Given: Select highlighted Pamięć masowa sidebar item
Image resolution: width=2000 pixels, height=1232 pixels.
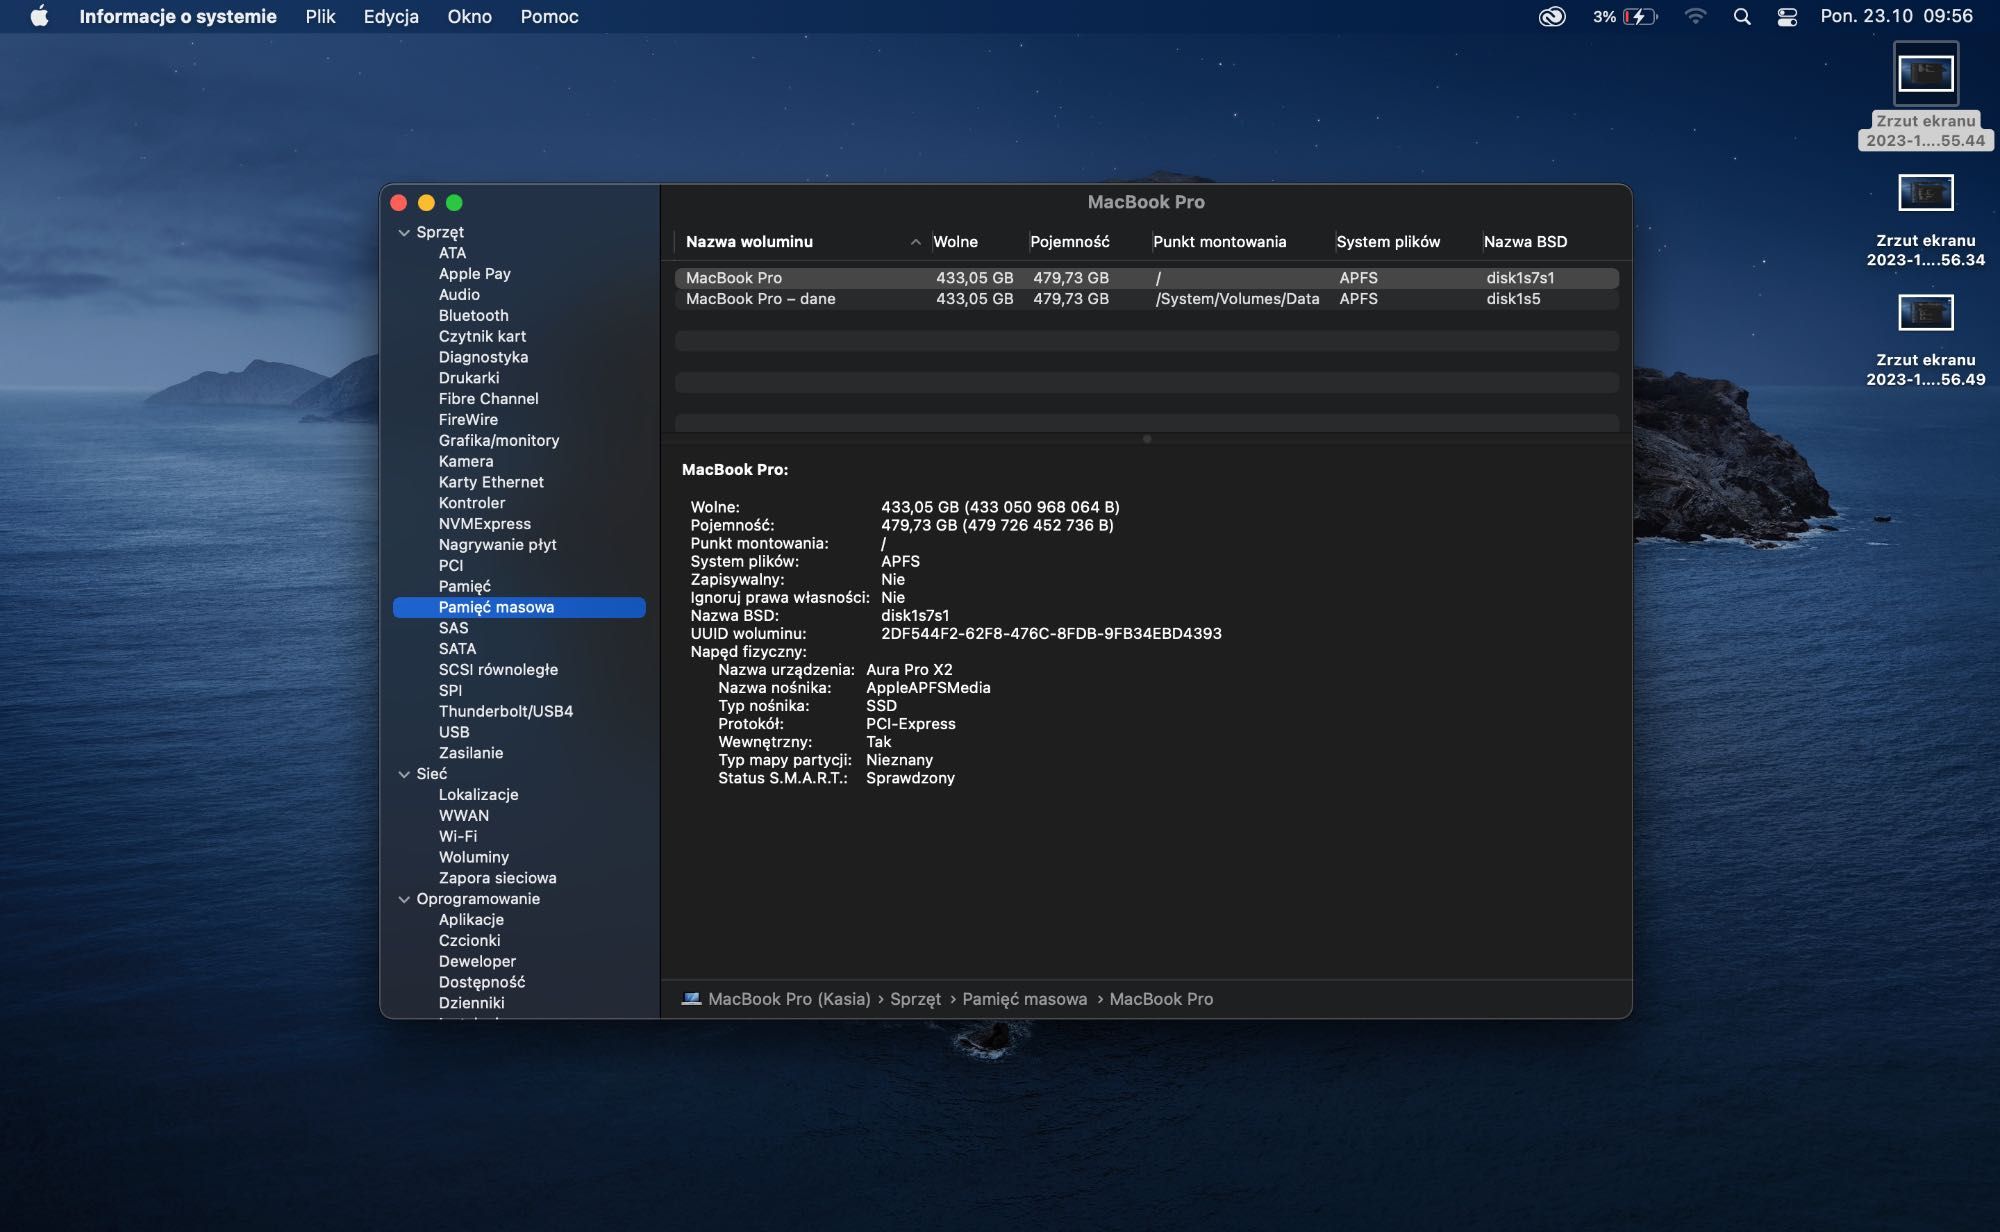Looking at the screenshot, I should (519, 607).
